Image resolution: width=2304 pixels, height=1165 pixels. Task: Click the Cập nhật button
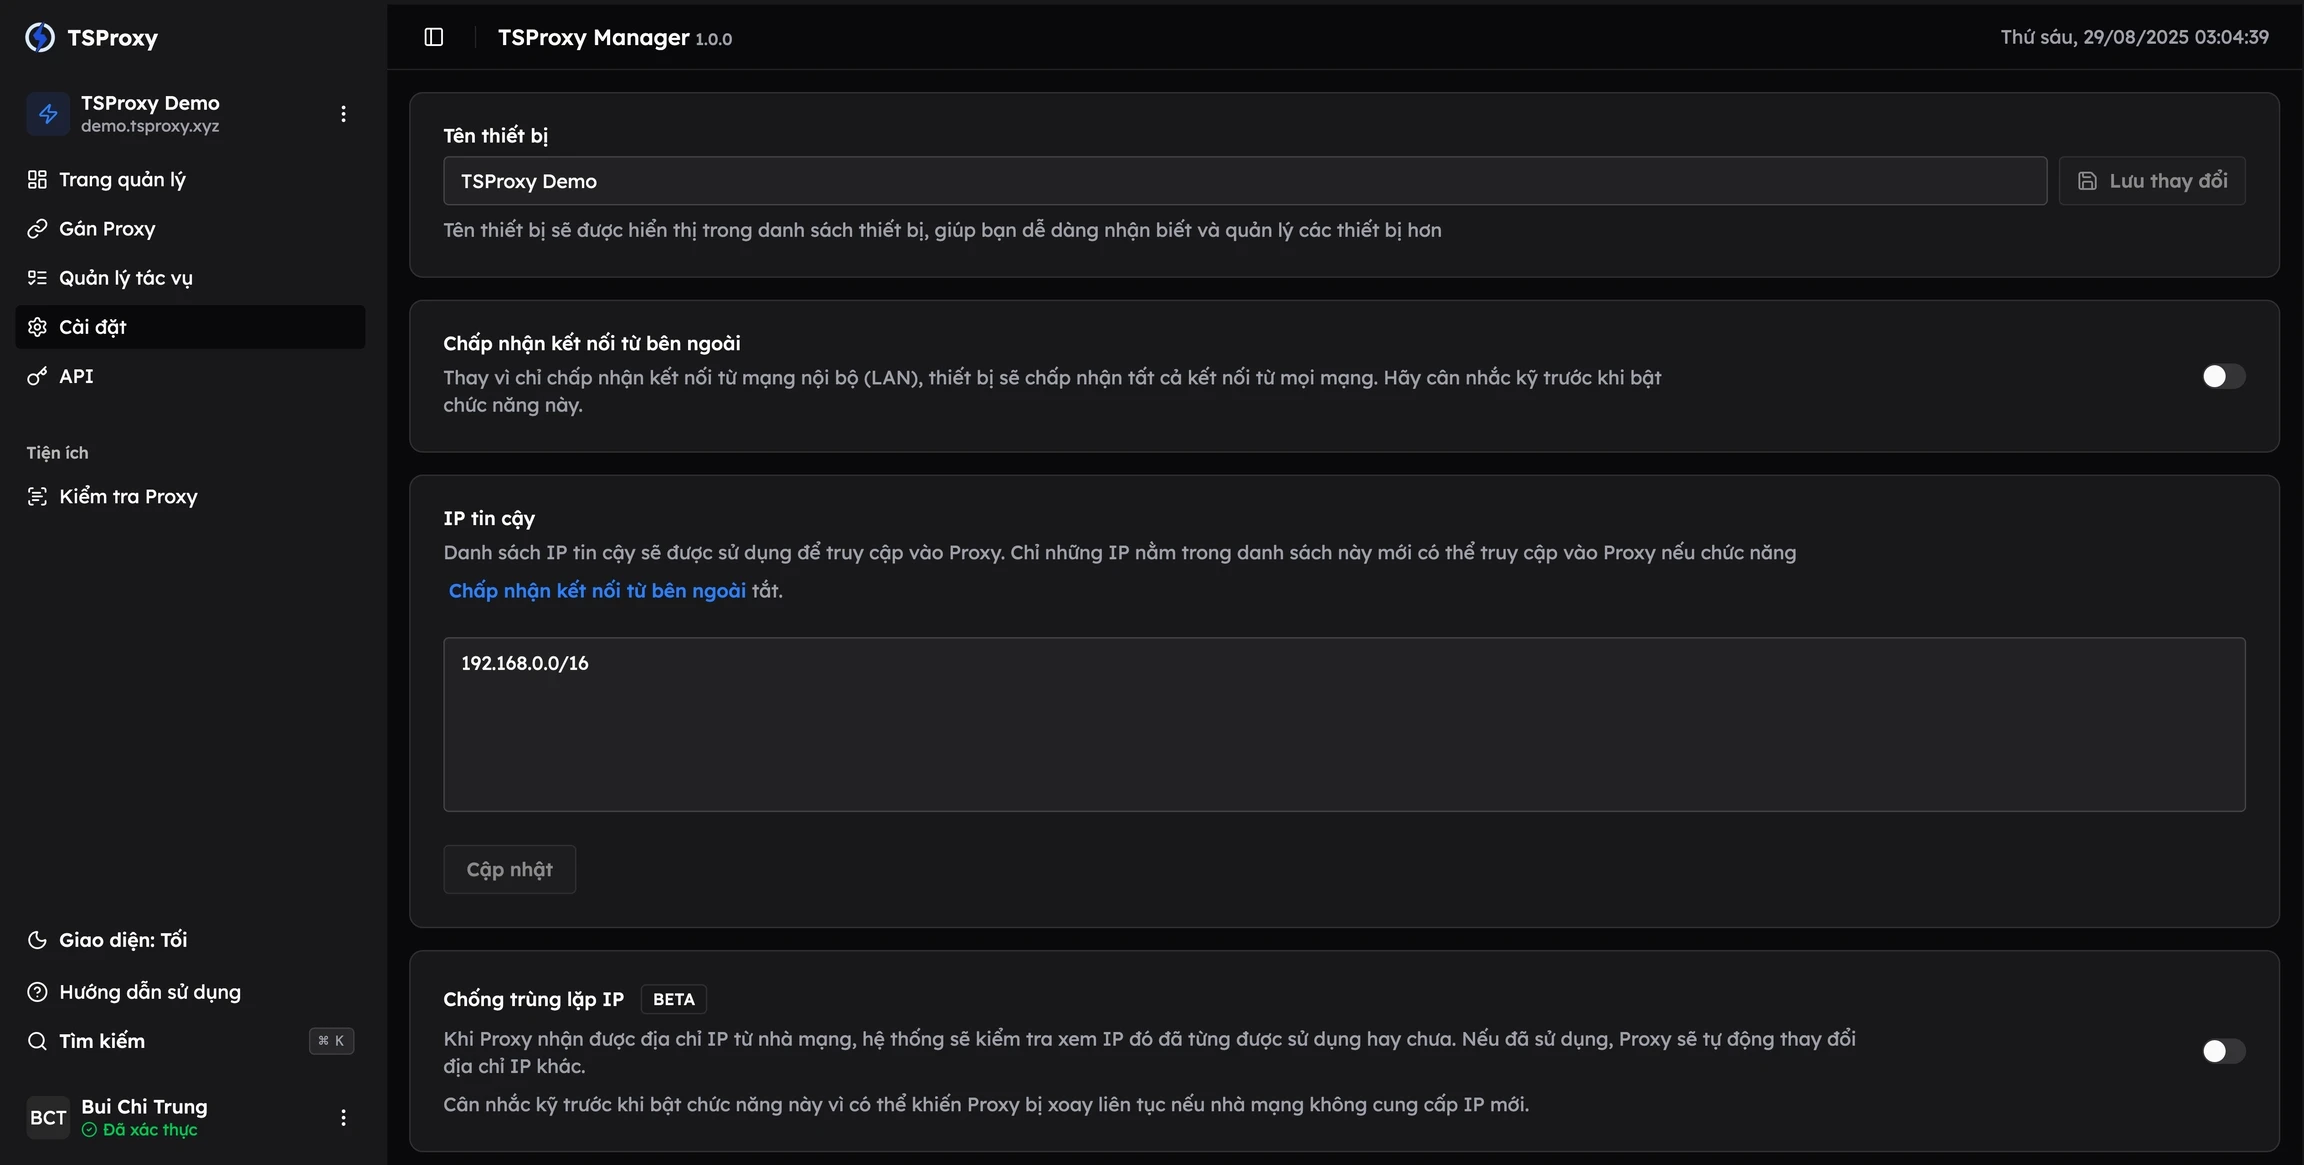coord(510,869)
